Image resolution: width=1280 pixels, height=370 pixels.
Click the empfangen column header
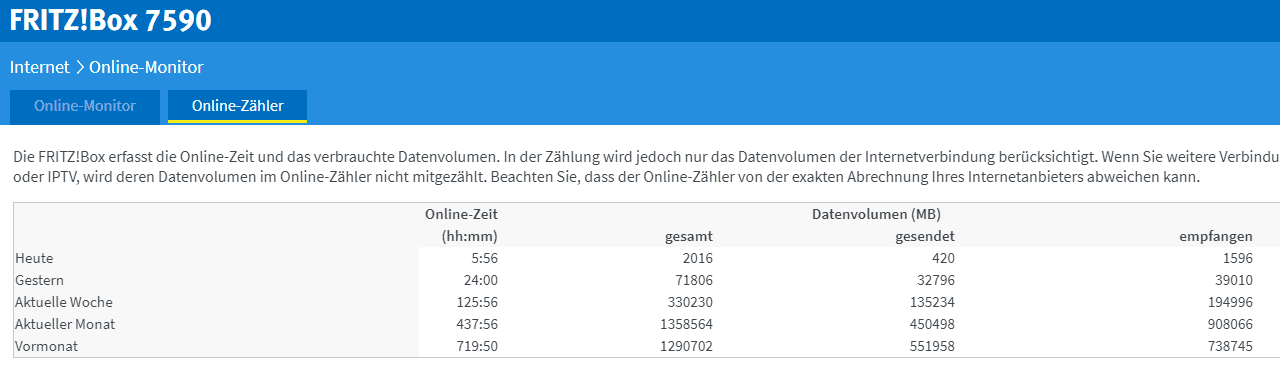pyautogui.click(x=1217, y=236)
